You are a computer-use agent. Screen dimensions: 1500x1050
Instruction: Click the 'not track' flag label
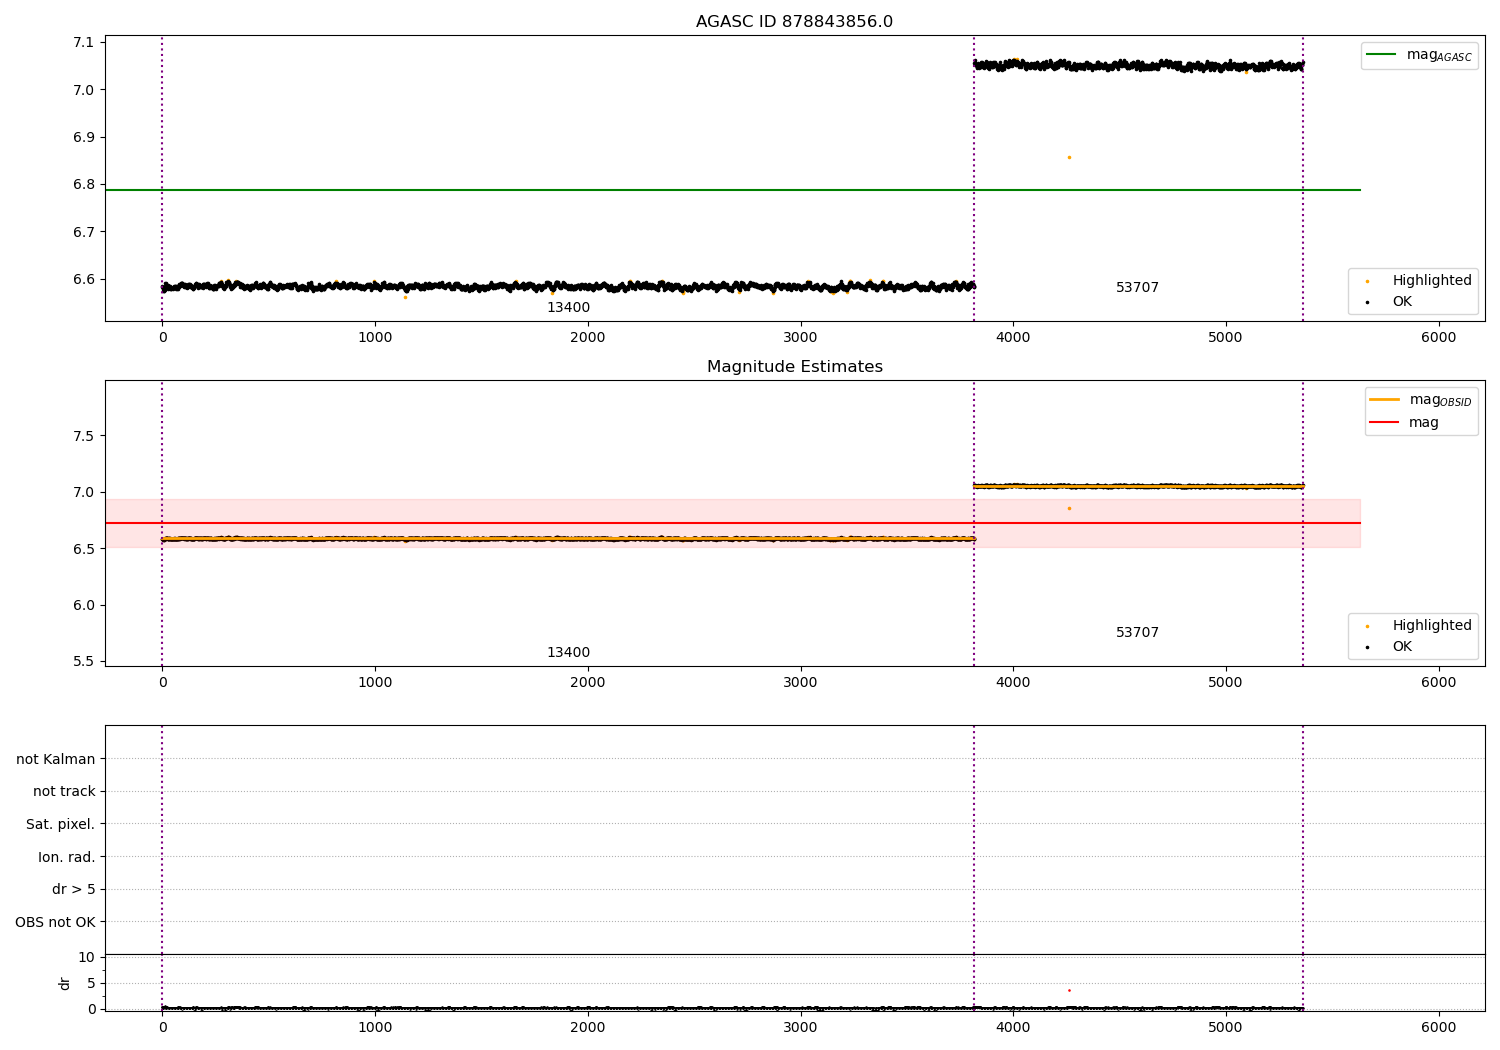coord(64,792)
